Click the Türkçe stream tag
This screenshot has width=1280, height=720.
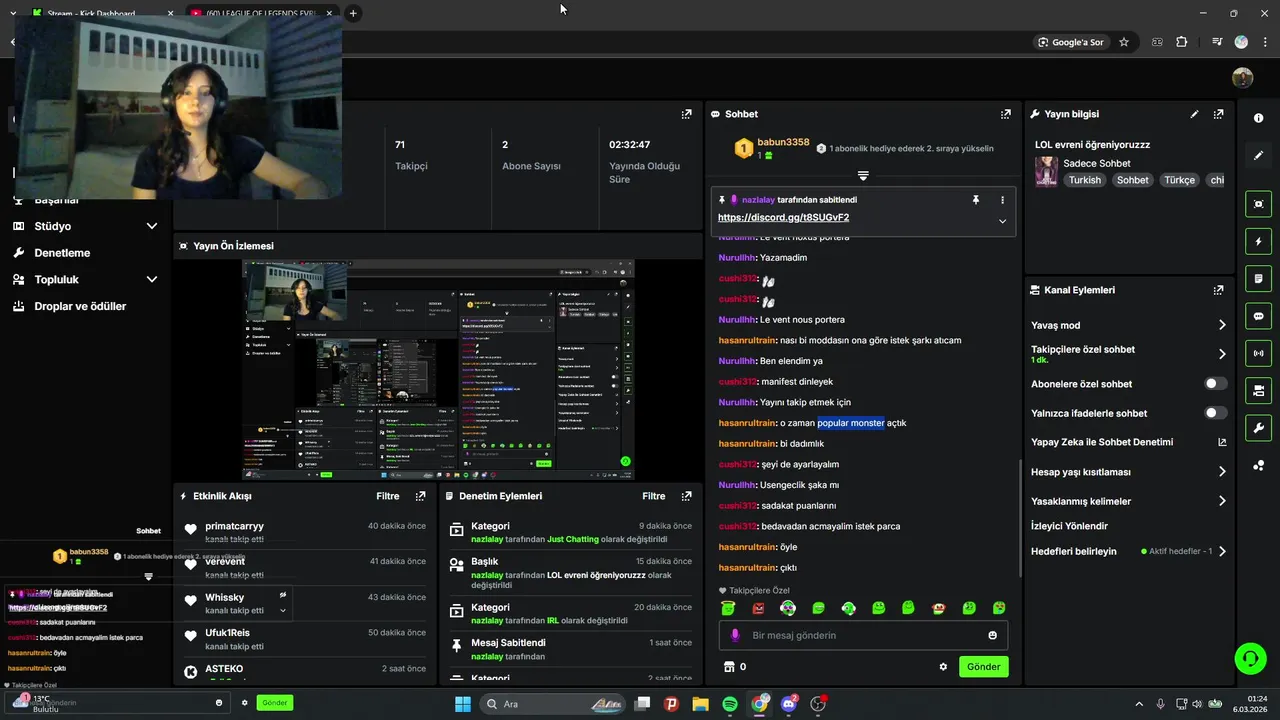pyautogui.click(x=1179, y=180)
